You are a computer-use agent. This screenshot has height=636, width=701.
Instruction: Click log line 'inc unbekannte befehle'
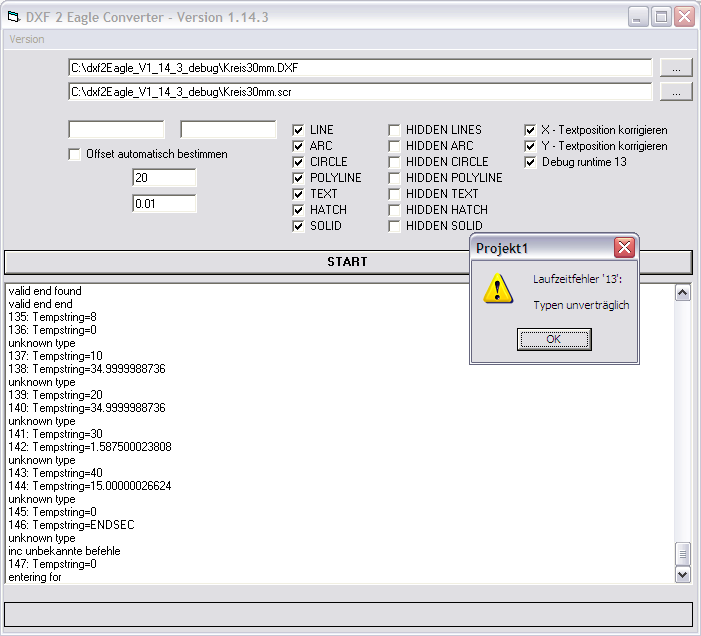point(64,551)
